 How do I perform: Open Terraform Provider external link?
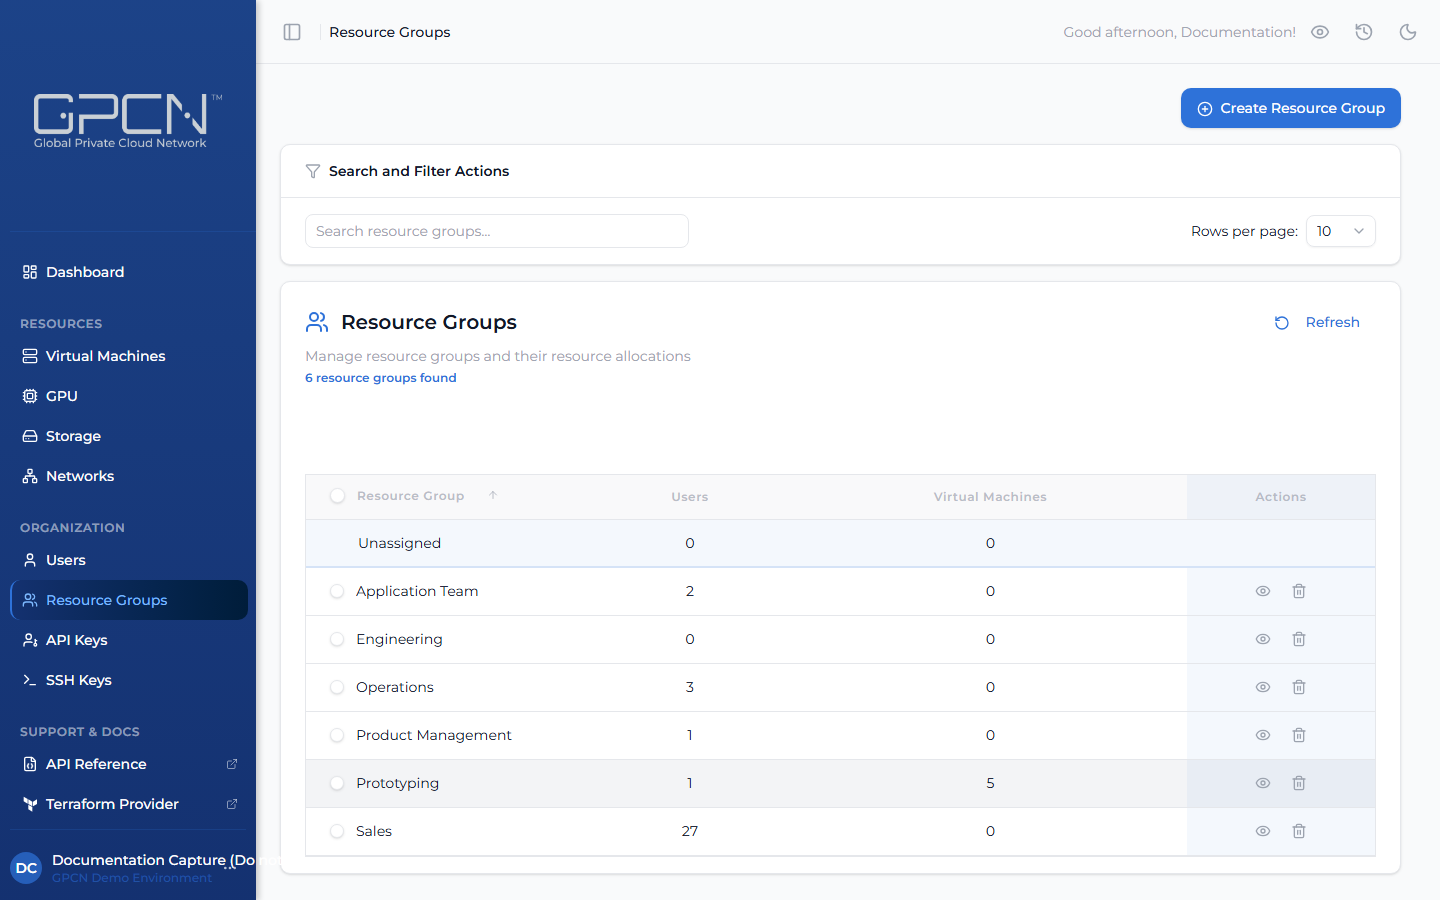point(129,804)
